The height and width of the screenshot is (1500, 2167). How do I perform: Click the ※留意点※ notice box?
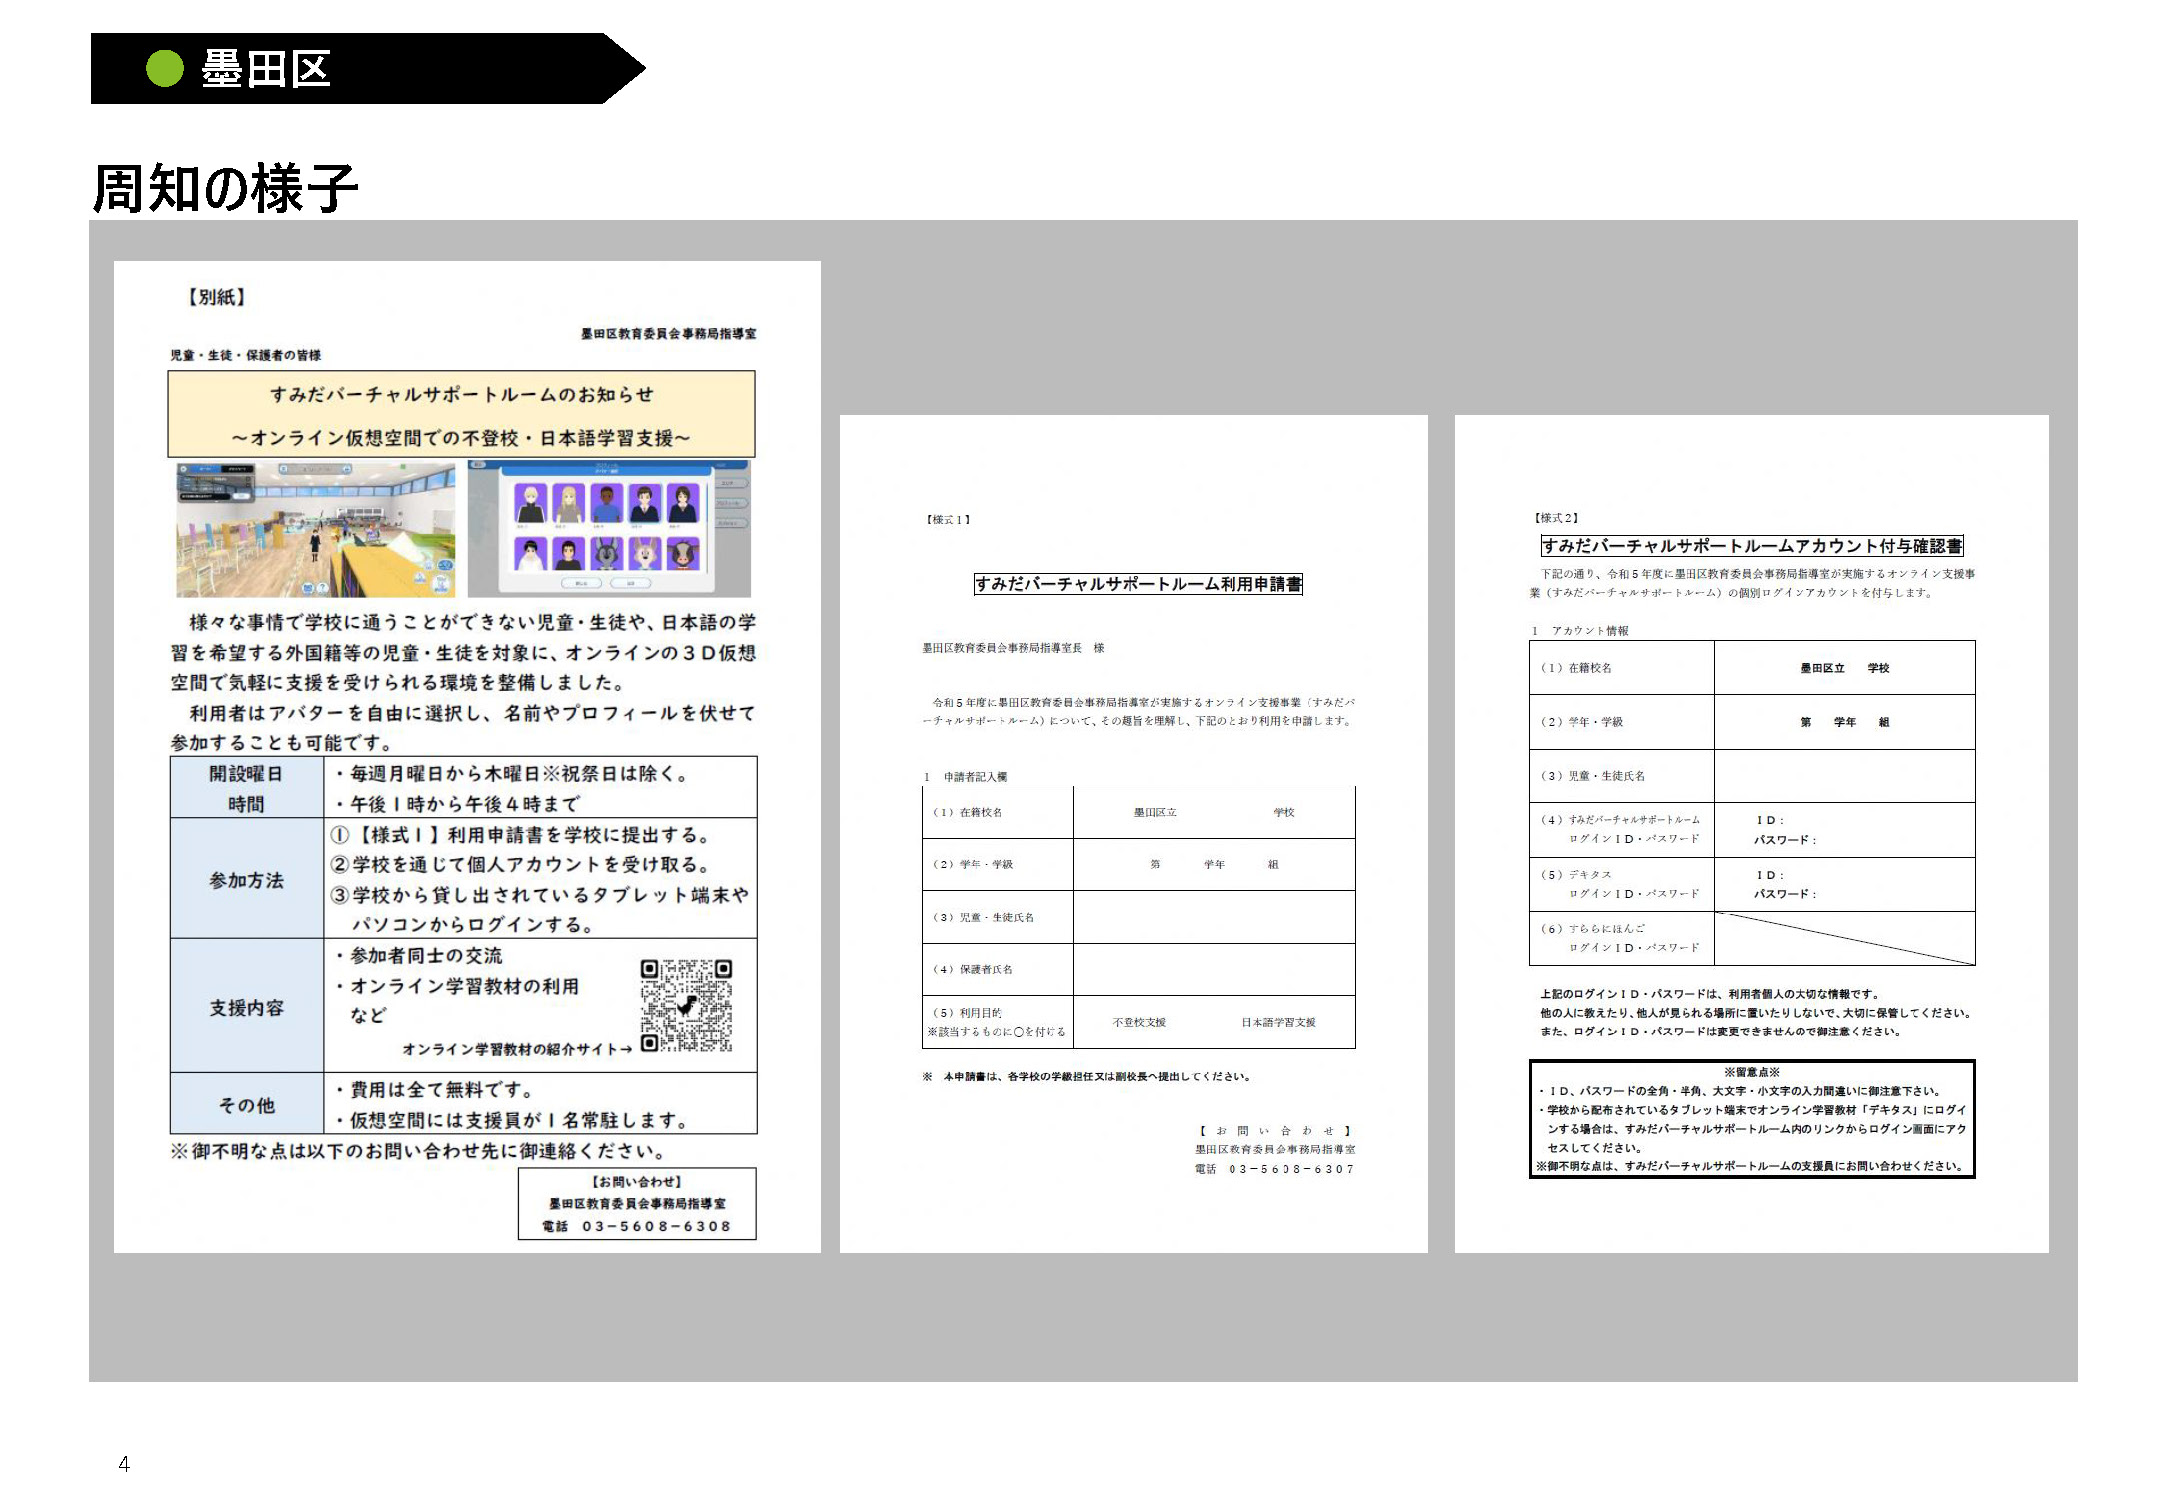1752,1119
